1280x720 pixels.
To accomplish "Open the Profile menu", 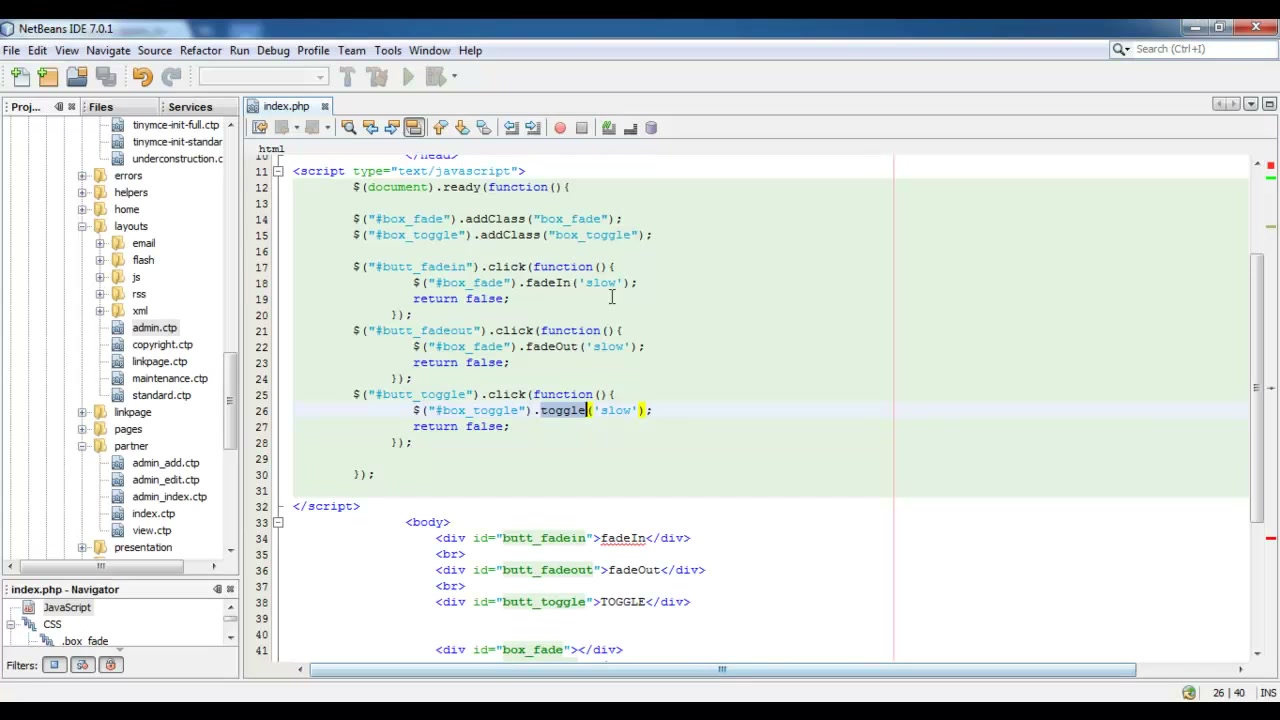I will 313,51.
